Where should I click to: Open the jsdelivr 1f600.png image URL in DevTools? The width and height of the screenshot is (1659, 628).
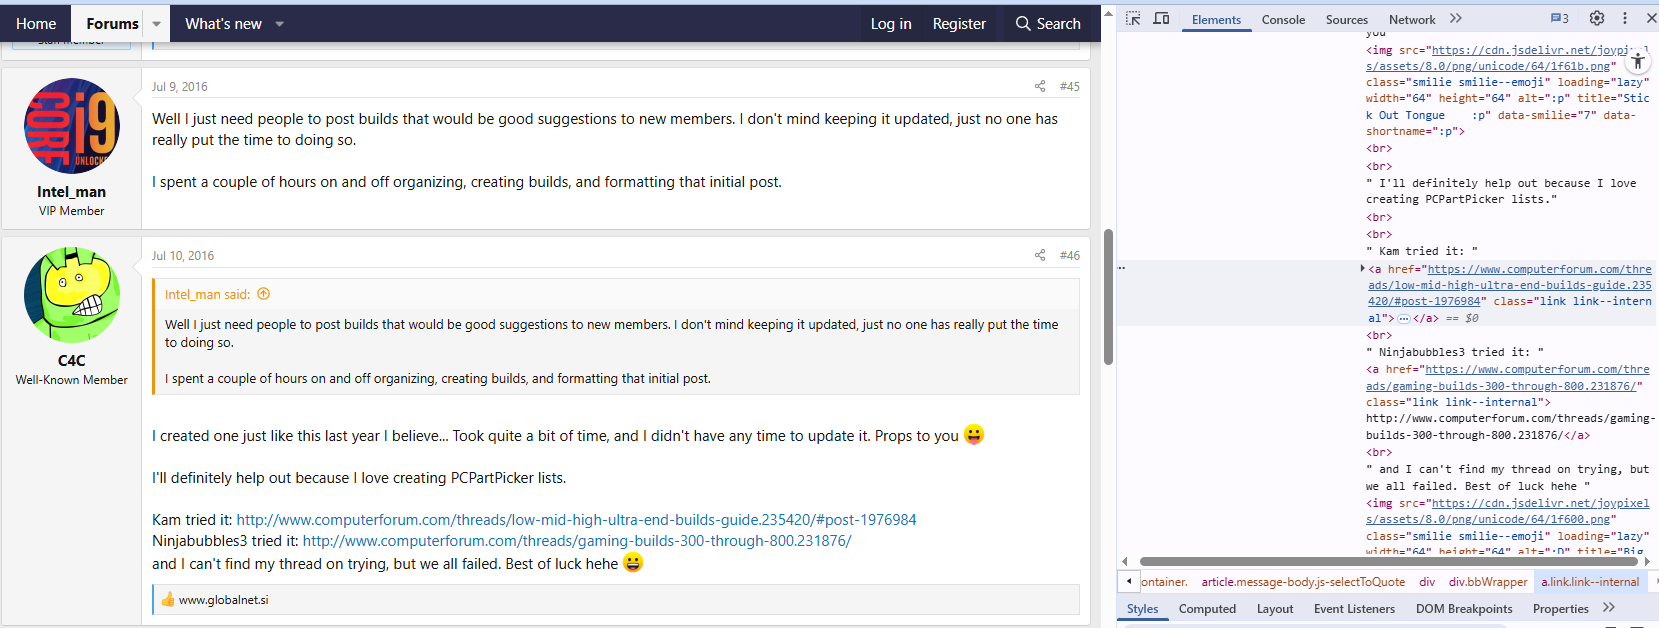coord(1507,511)
